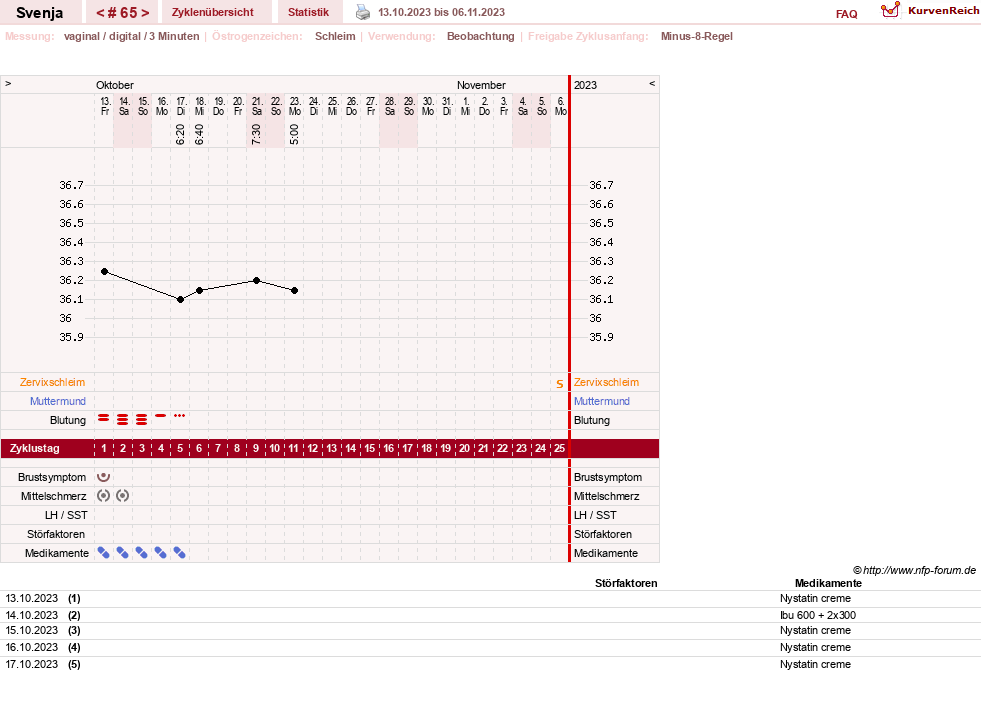The width and height of the screenshot is (981, 702).
Task: Click the KurvenReich logo icon
Action: [890, 10]
